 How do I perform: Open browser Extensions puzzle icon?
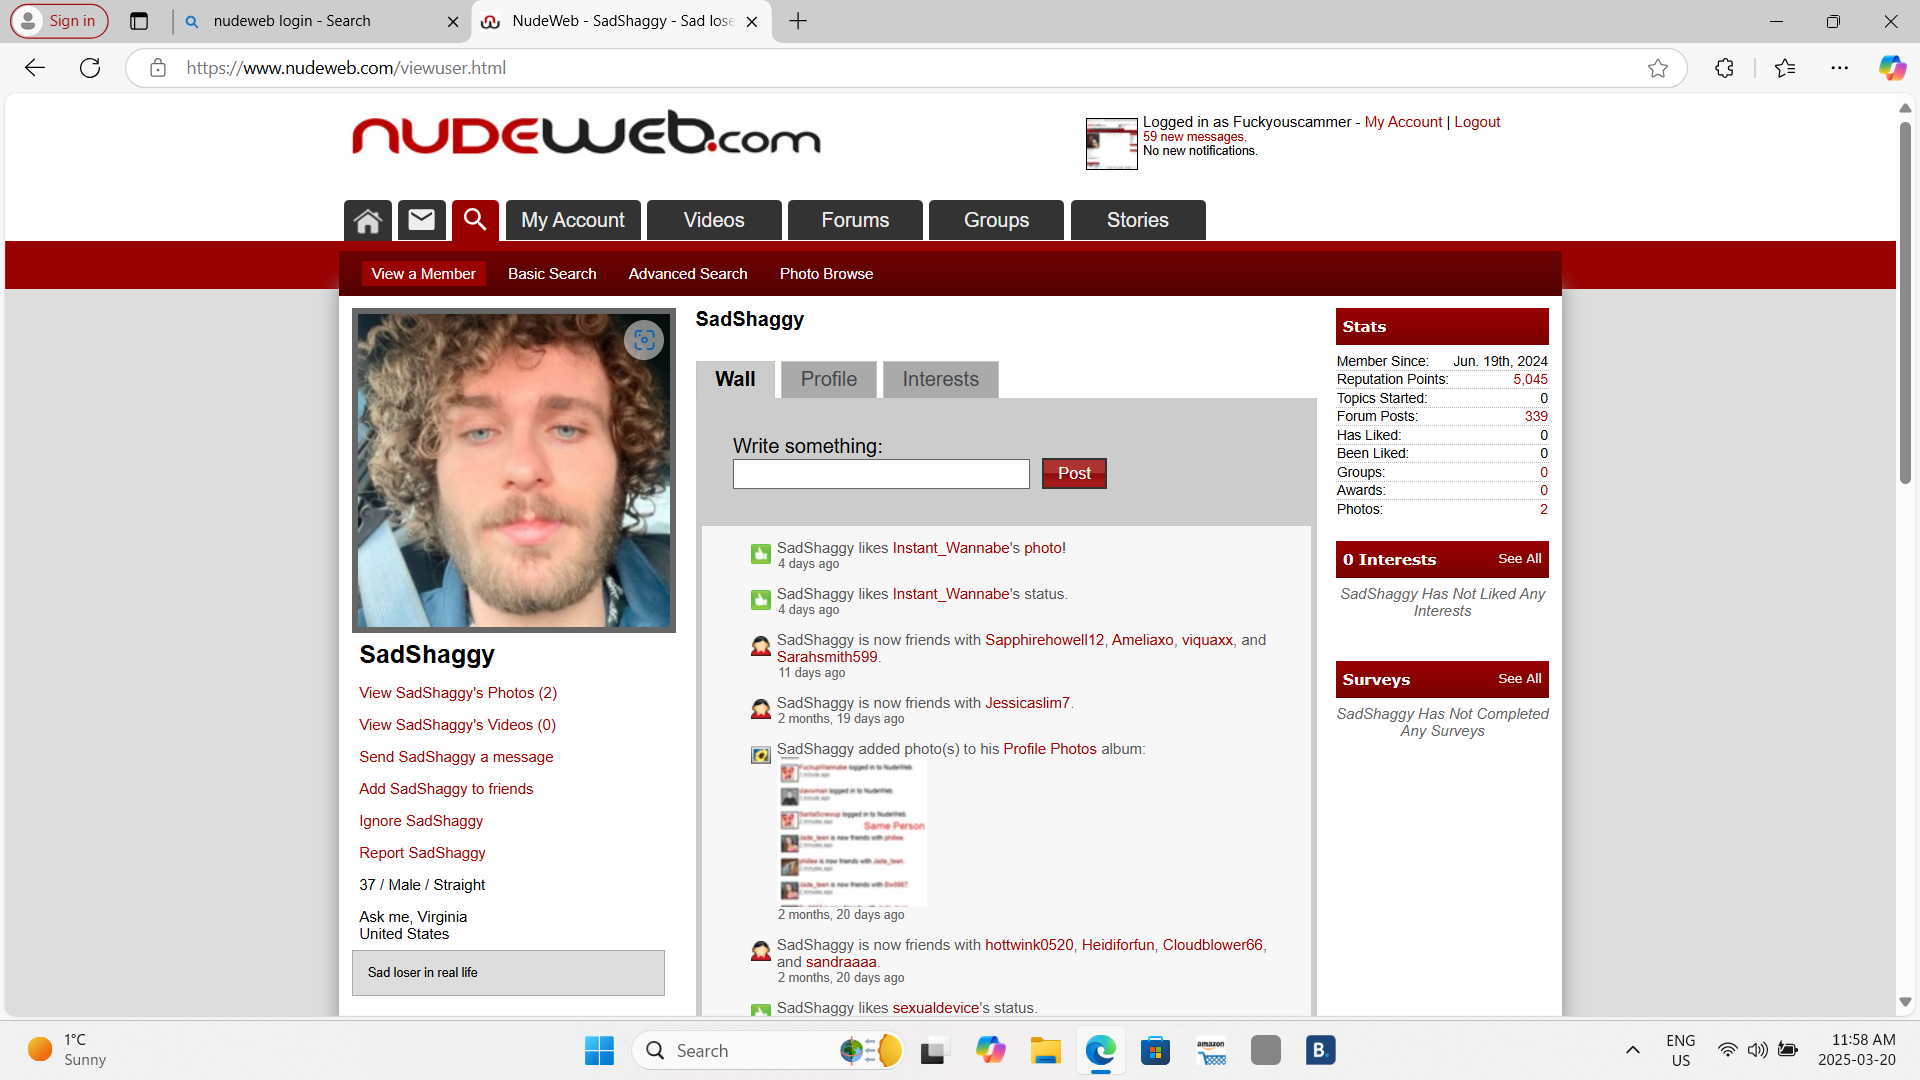[1724, 68]
